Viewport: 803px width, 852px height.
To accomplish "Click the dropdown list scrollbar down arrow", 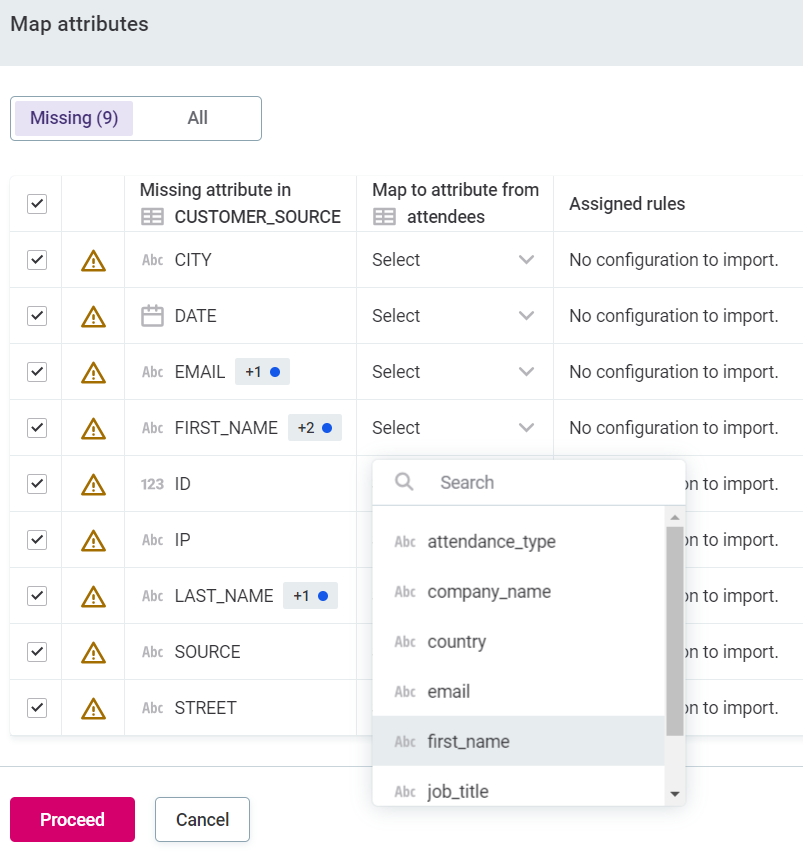I will coord(675,794).
